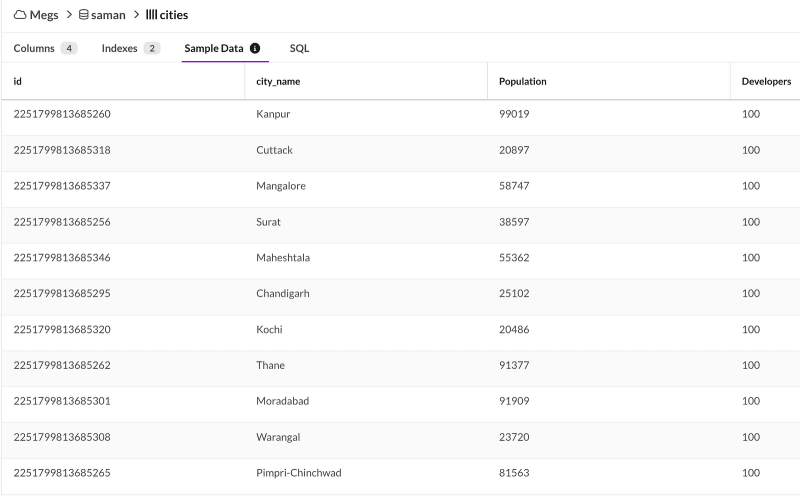
Task: Click the Columns count badge 4
Action: coord(69,48)
